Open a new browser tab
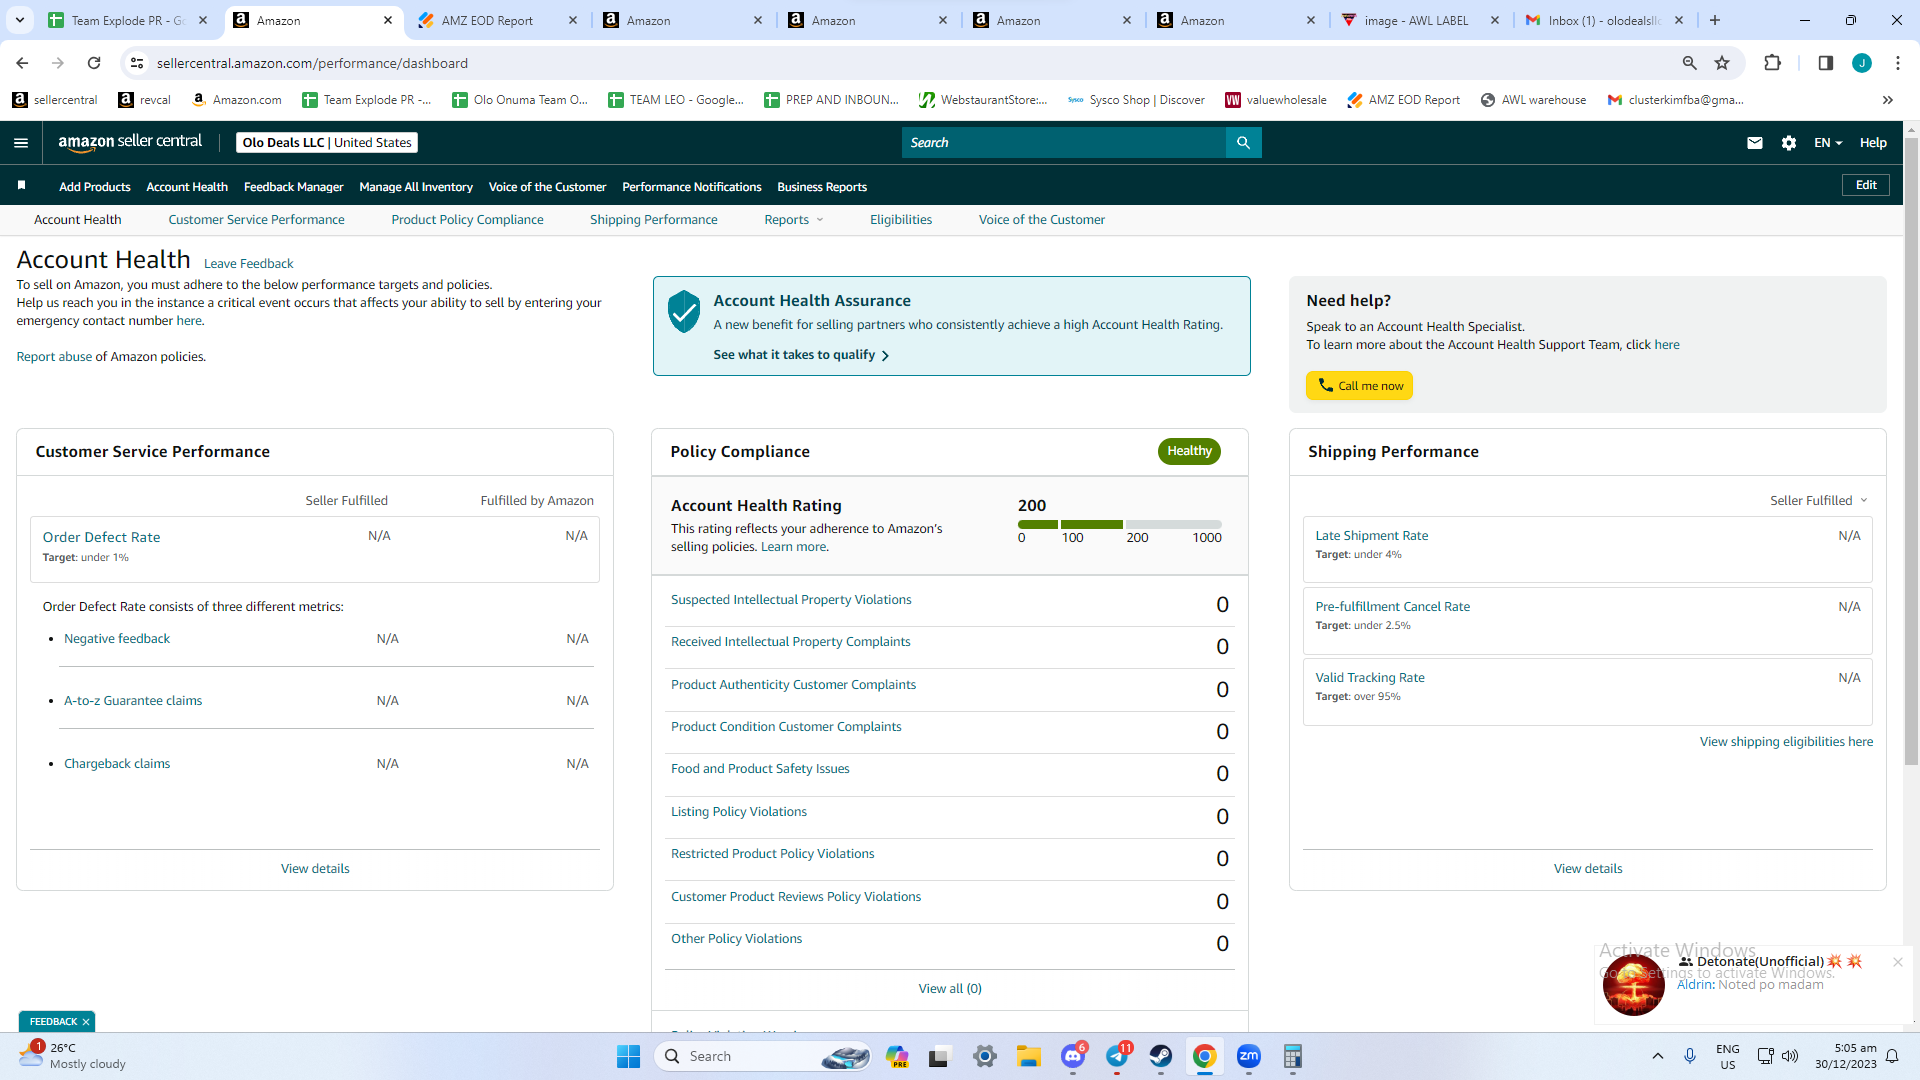Viewport: 1920px width, 1080px height. (x=1715, y=20)
